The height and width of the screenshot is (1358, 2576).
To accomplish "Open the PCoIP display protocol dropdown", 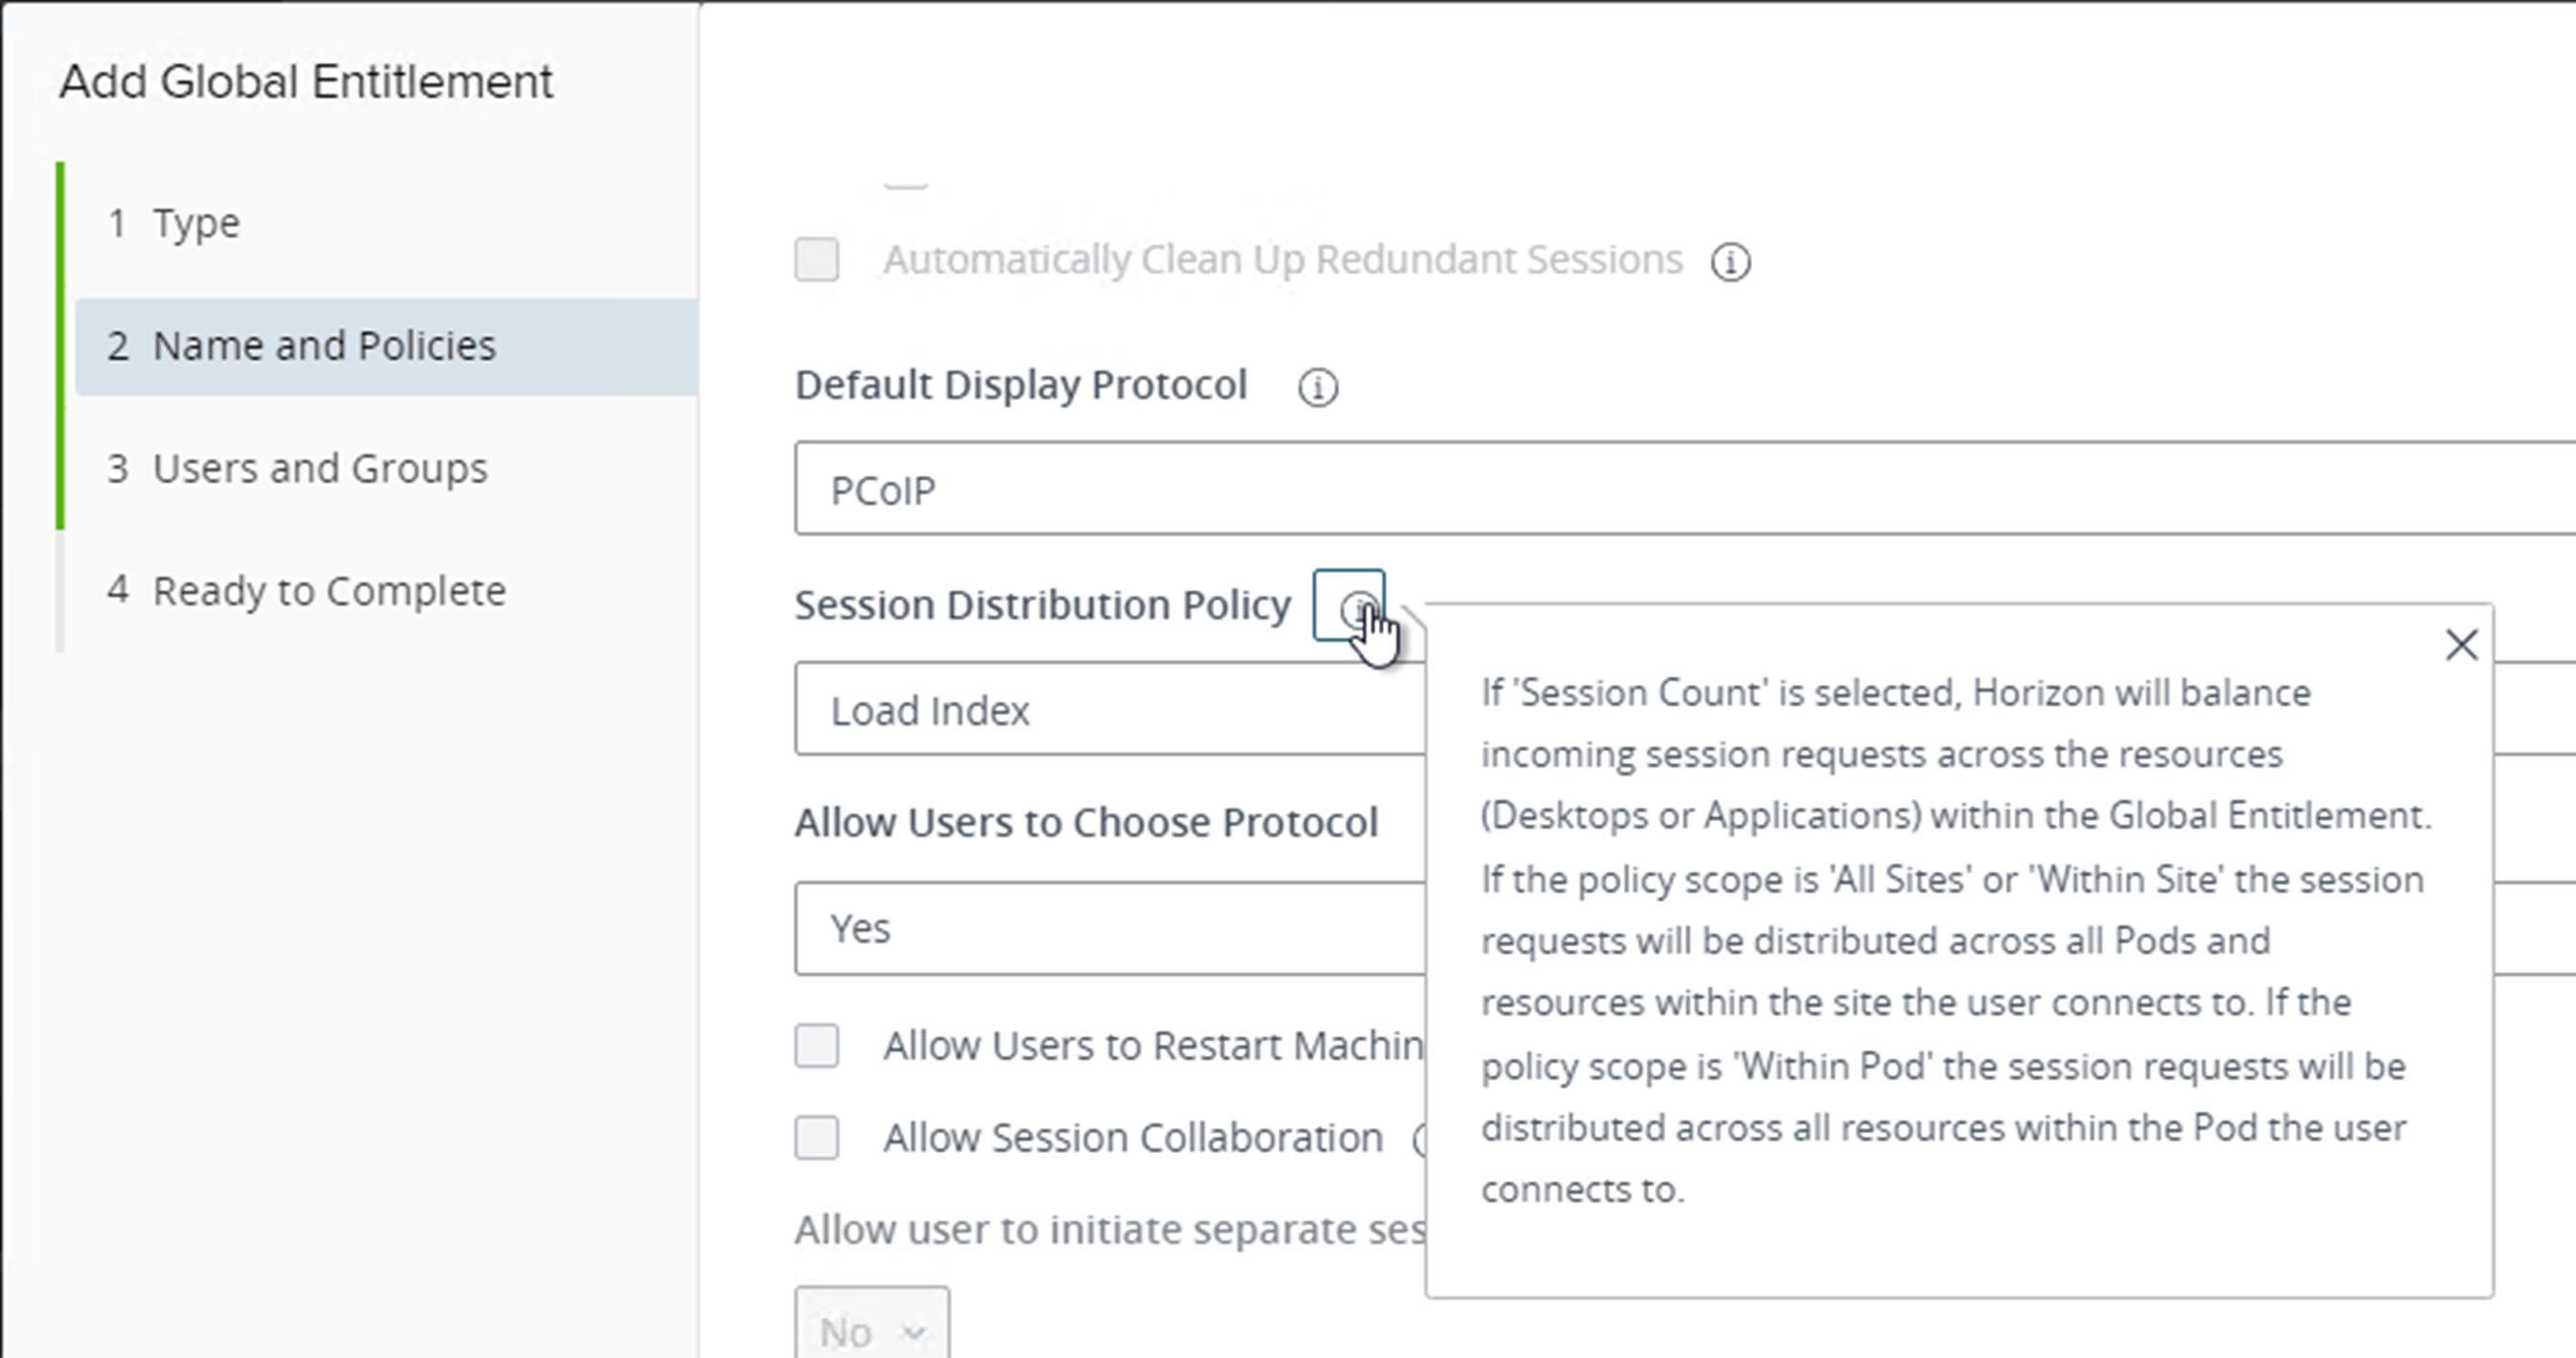I will click(1685, 489).
